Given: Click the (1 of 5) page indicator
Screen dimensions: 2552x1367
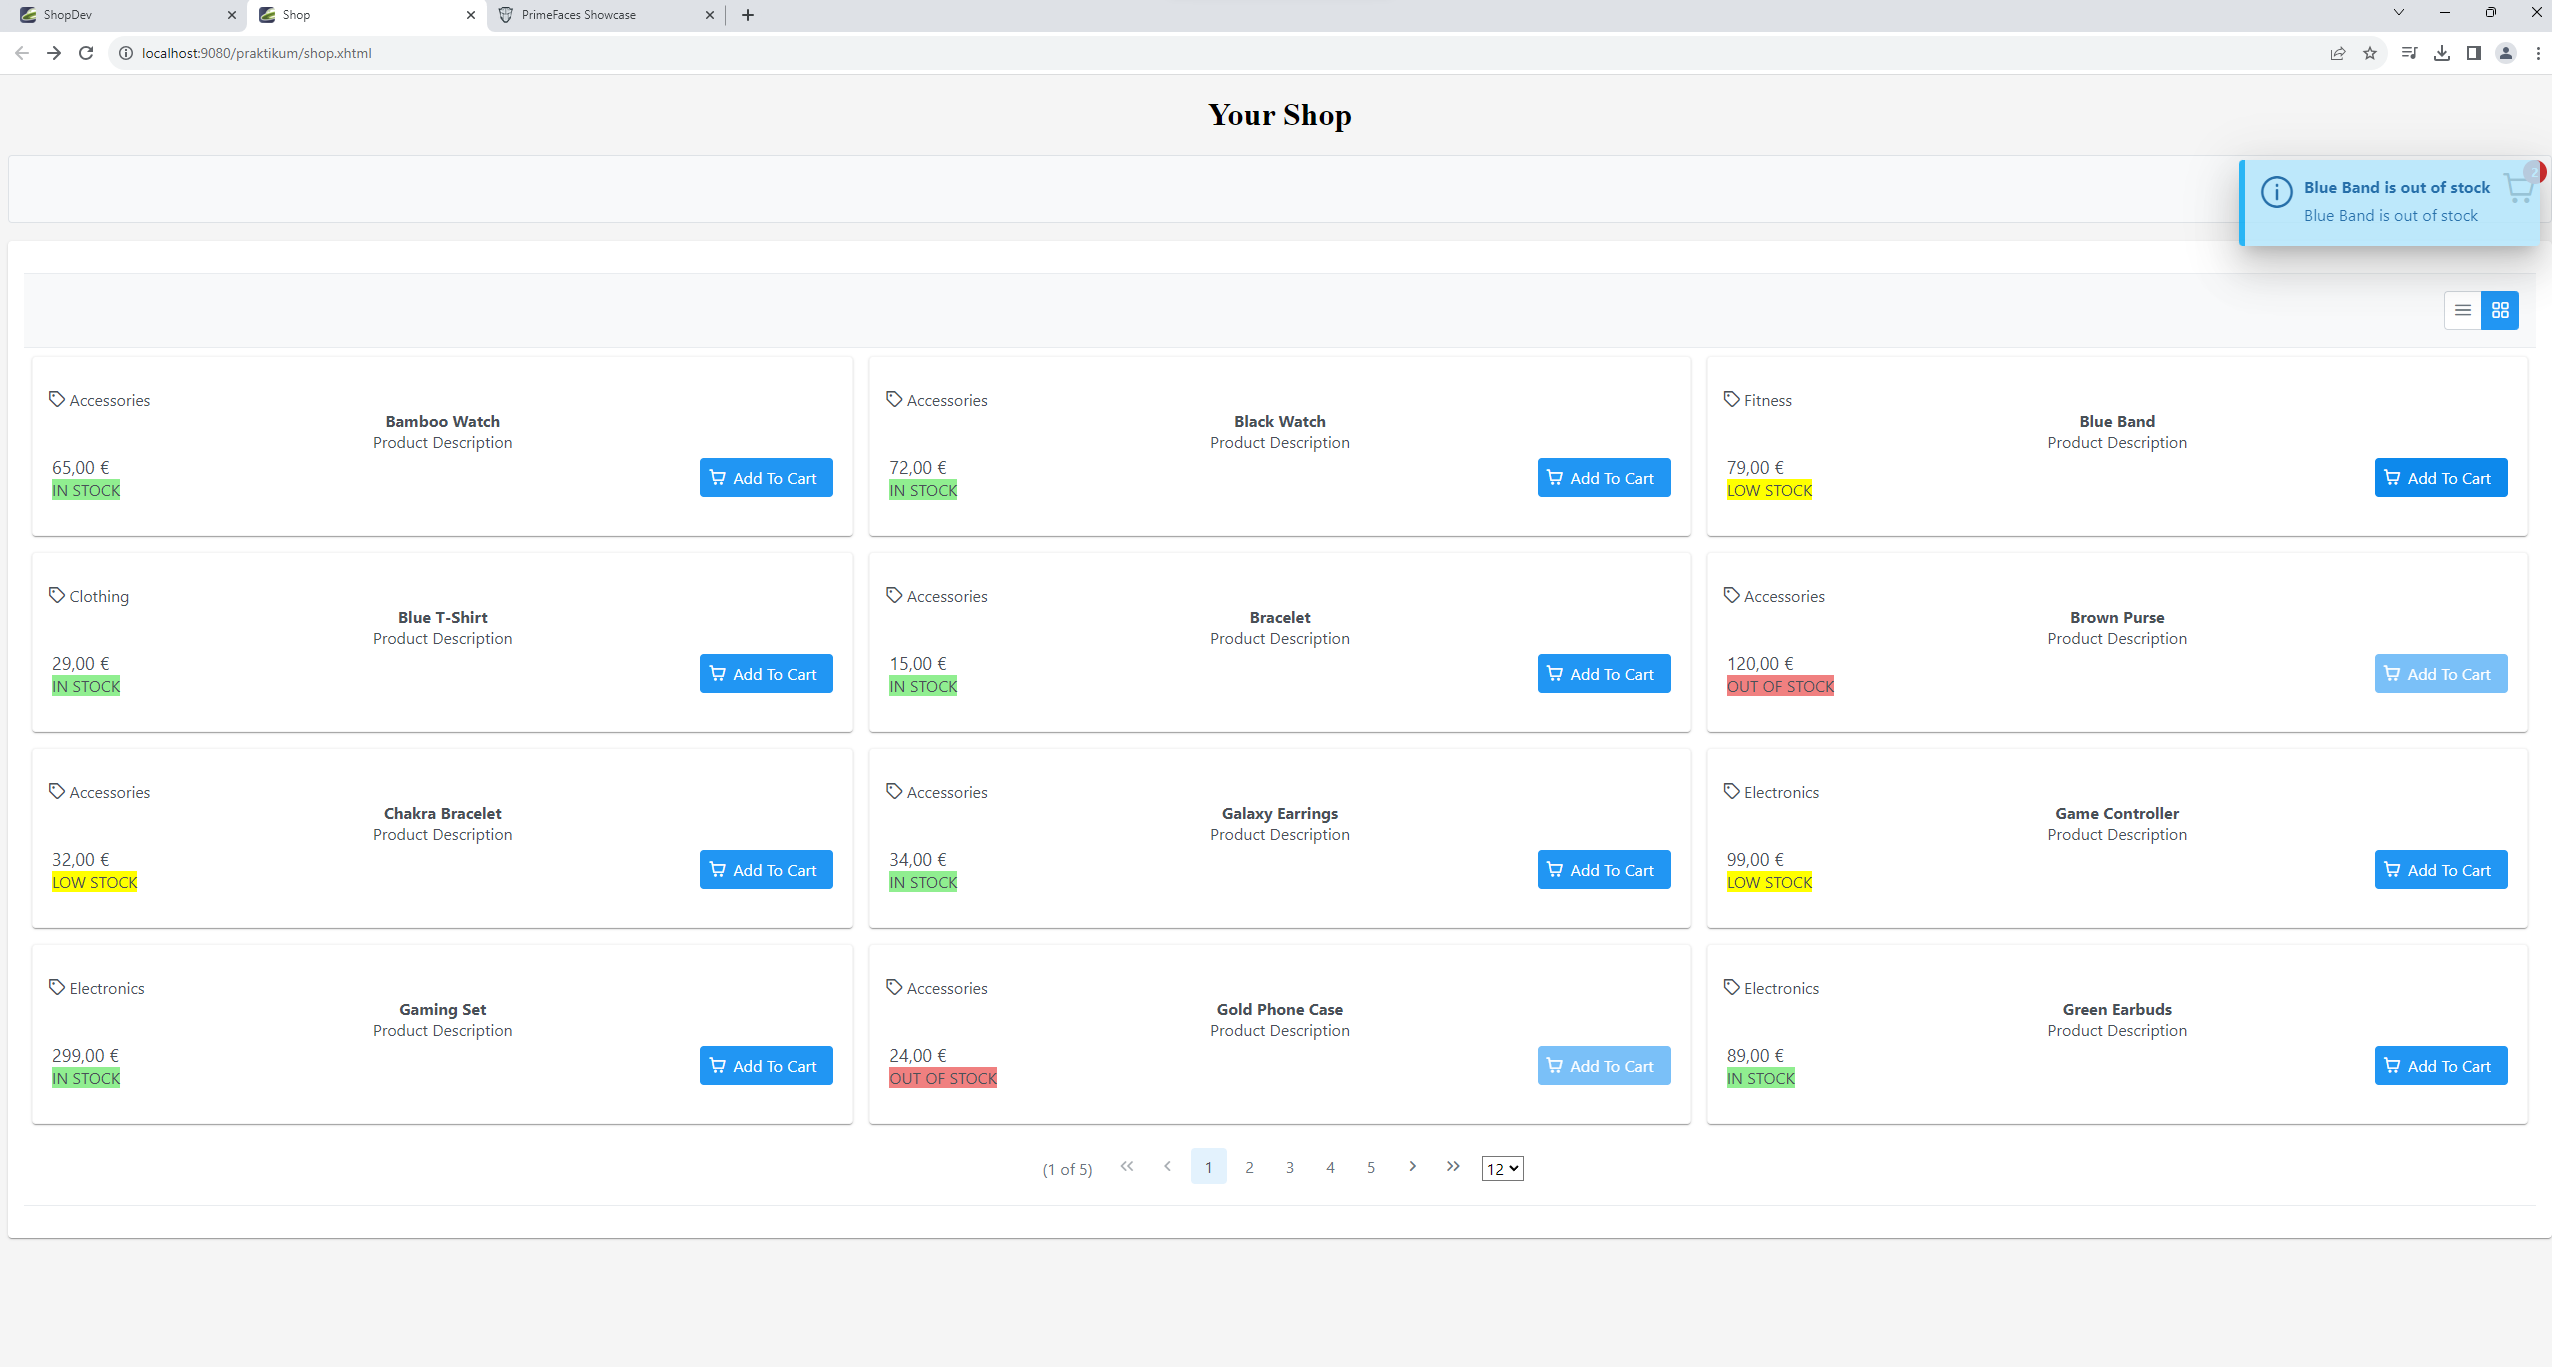Looking at the screenshot, I should pyautogui.click(x=1067, y=1169).
